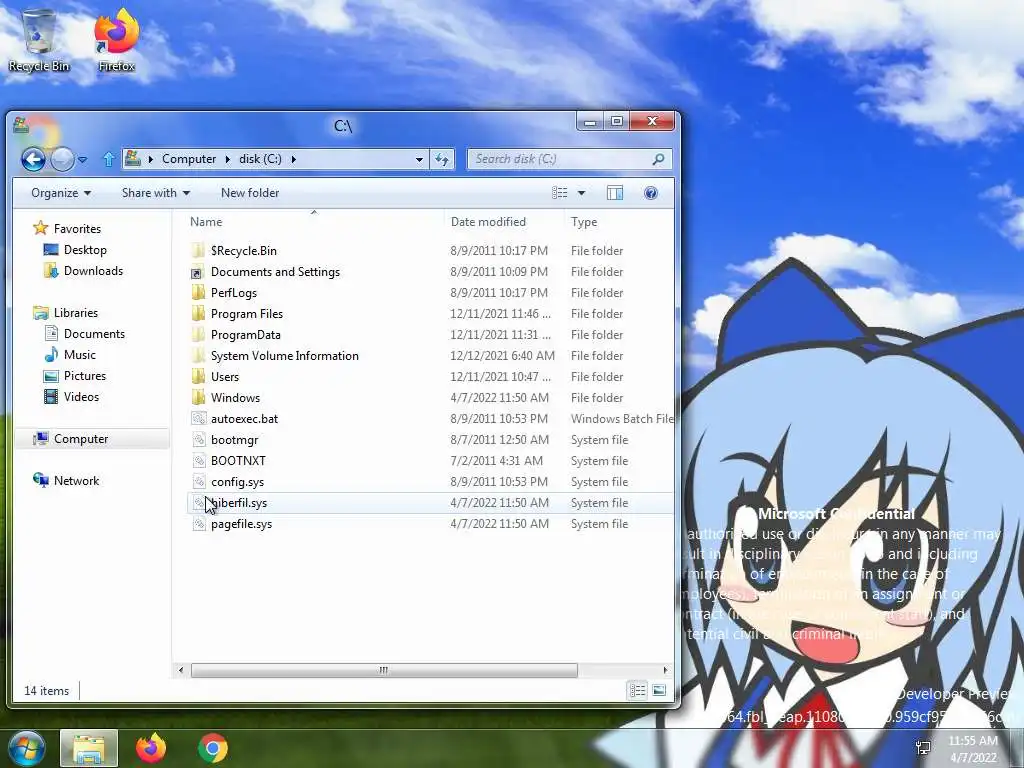Open Explorer help
Screen dimensions: 1024x768
pyautogui.click(x=650, y=193)
